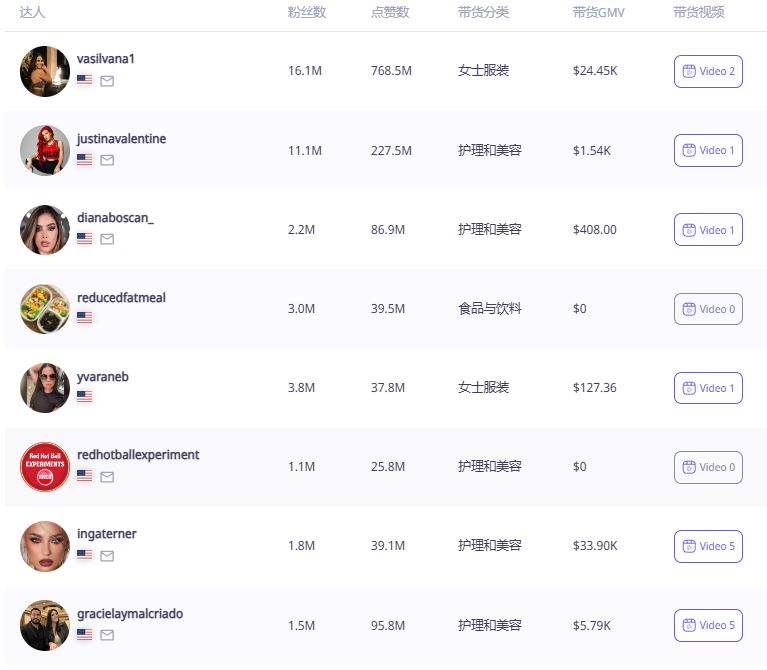The height and width of the screenshot is (670, 767).
Task: Click ingaterner profile picture
Action: [x=45, y=546]
